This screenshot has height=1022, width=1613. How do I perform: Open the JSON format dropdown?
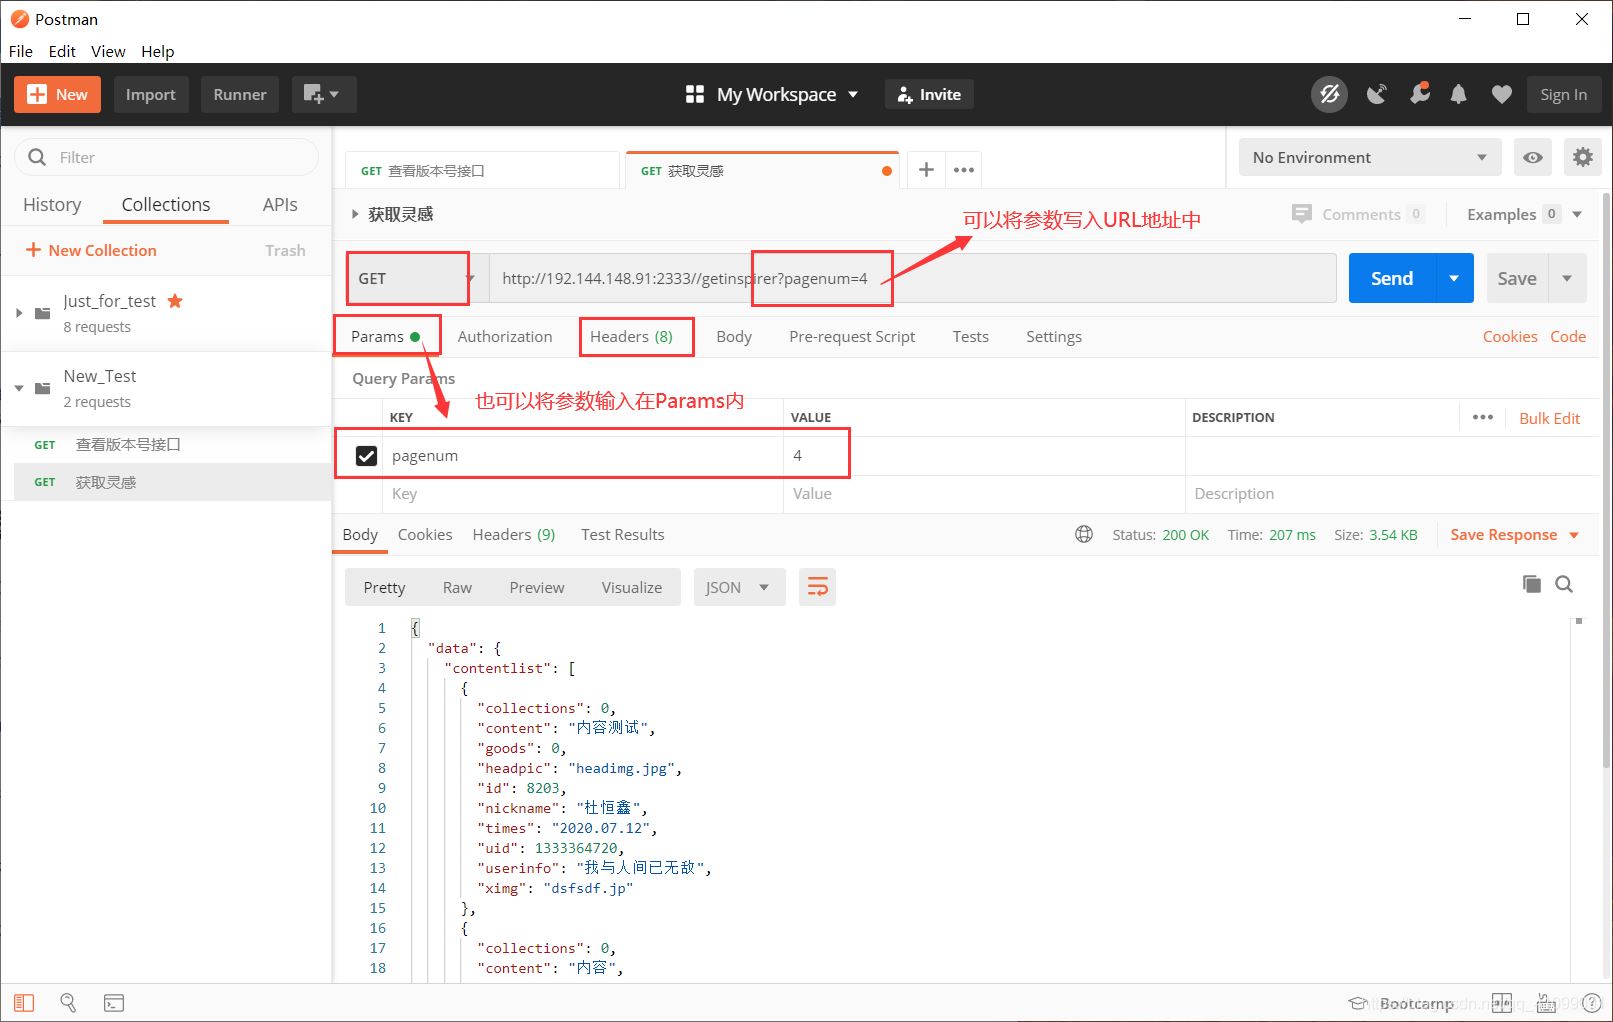[x=739, y=587]
